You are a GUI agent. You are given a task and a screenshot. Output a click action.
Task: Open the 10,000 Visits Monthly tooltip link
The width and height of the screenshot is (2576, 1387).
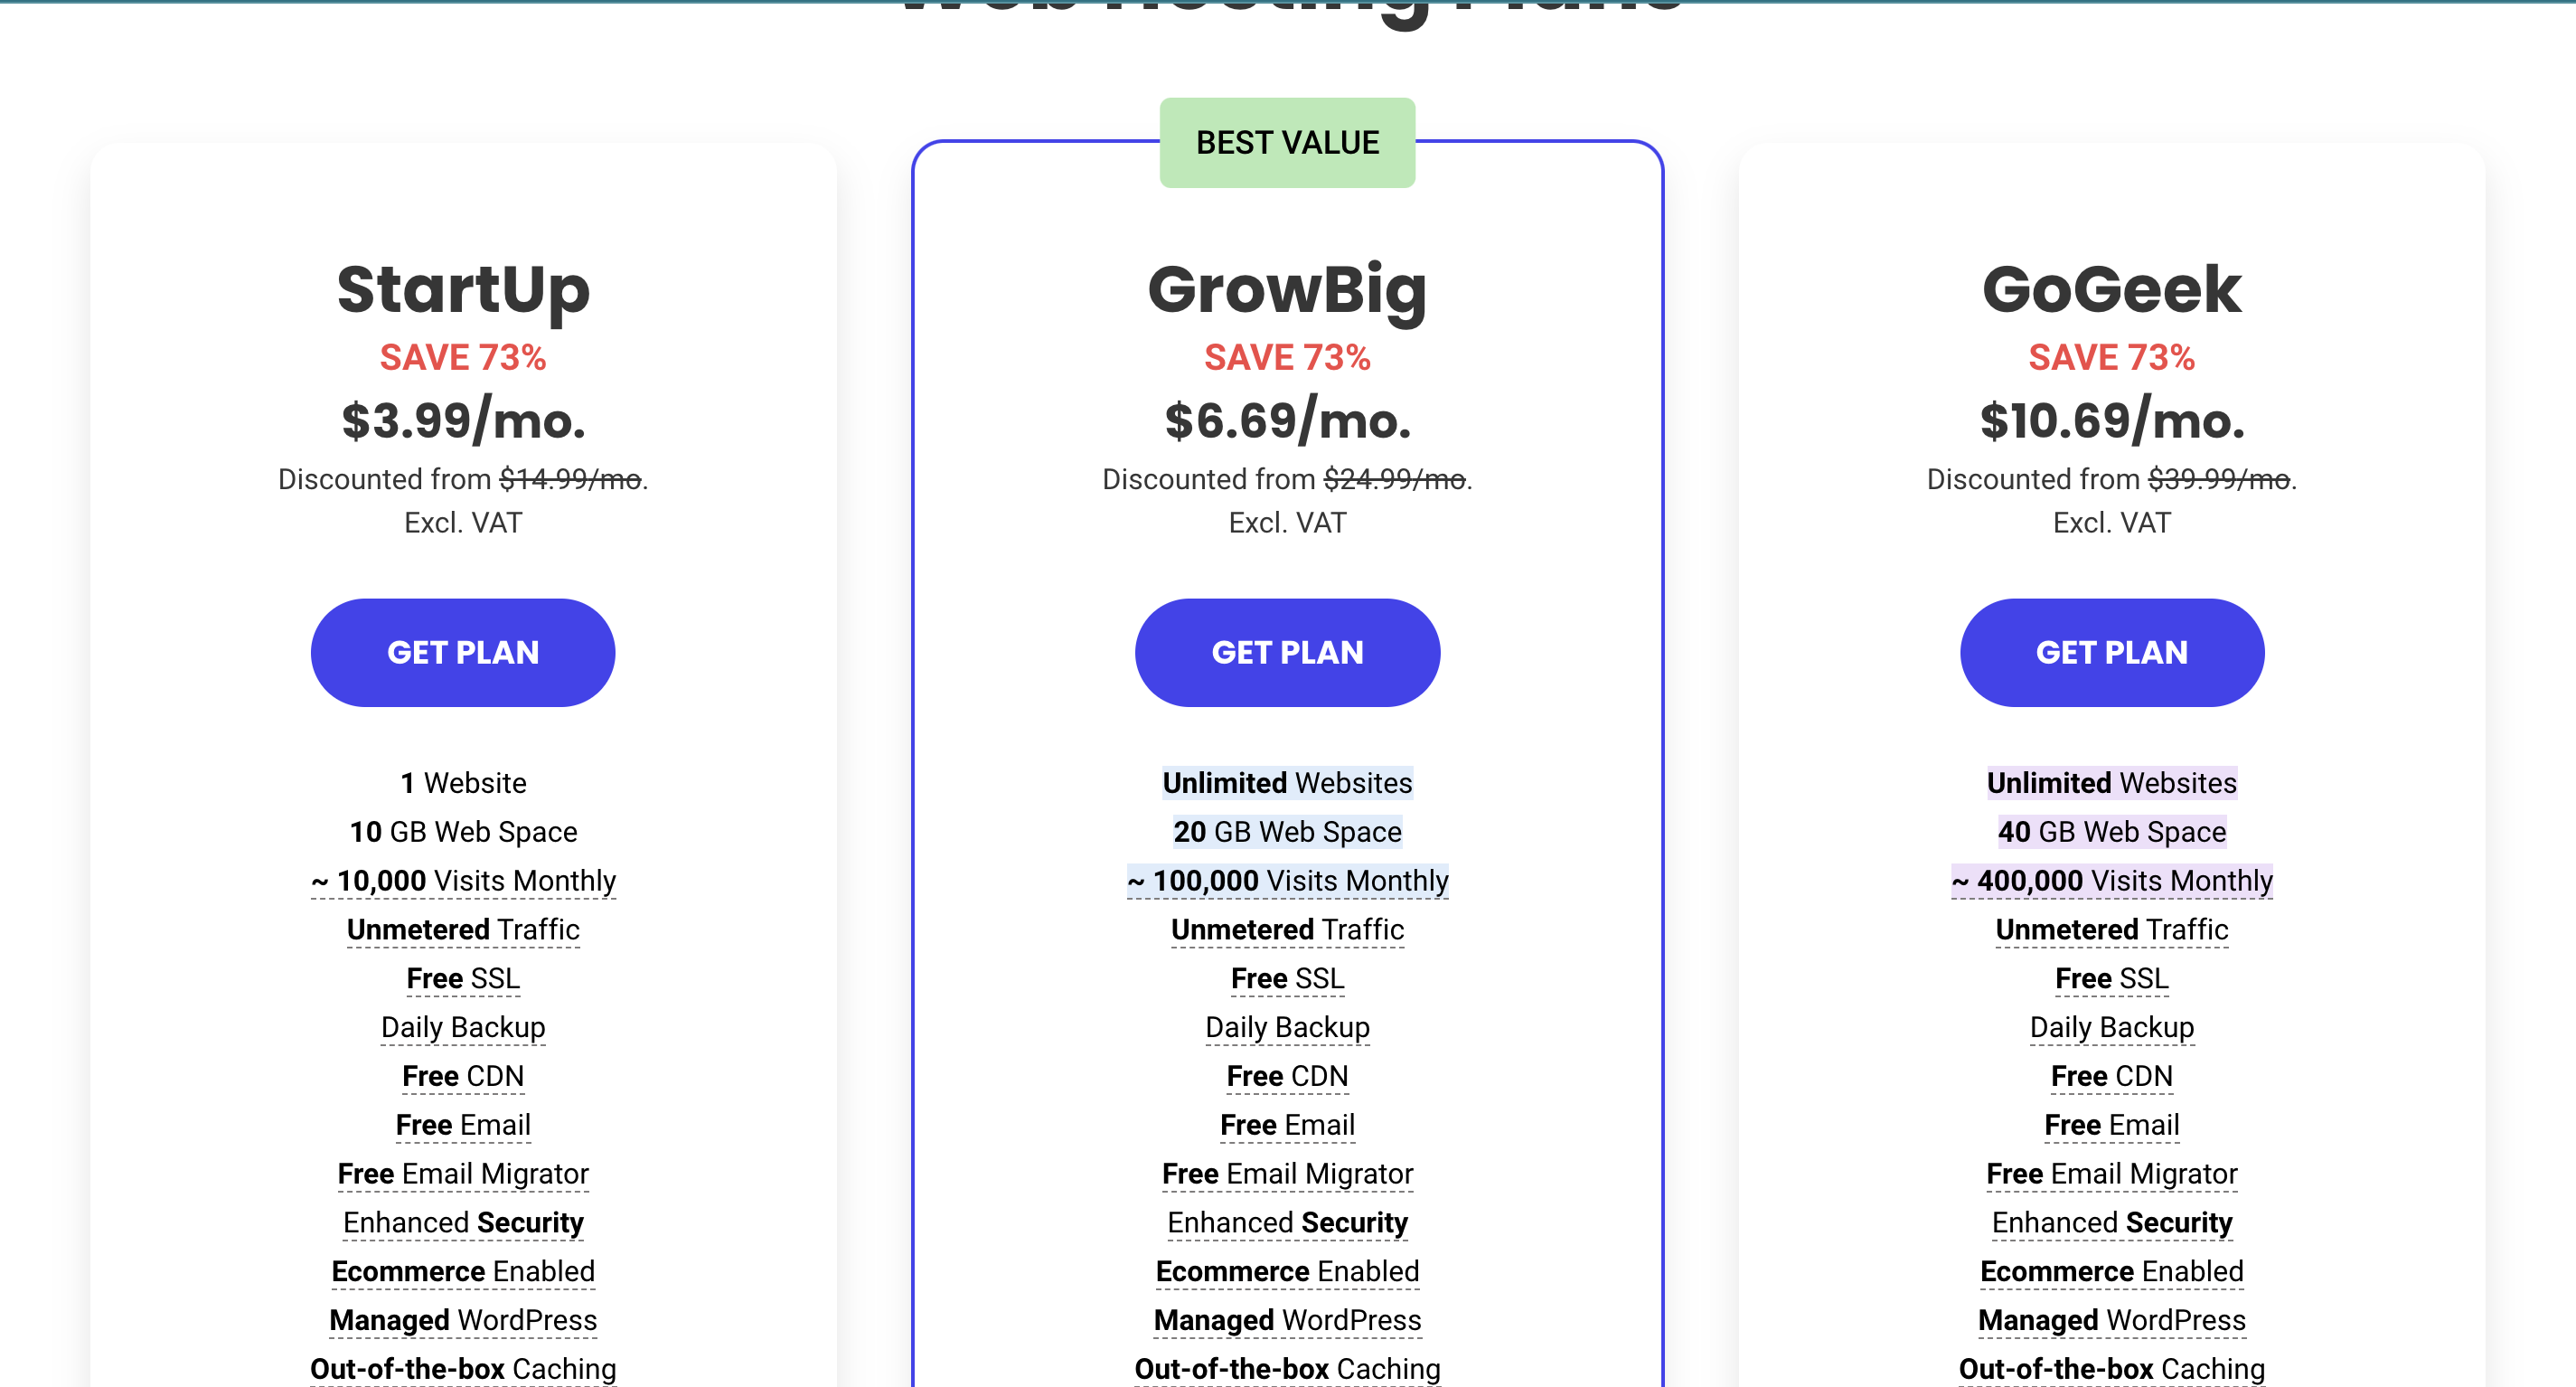point(463,881)
